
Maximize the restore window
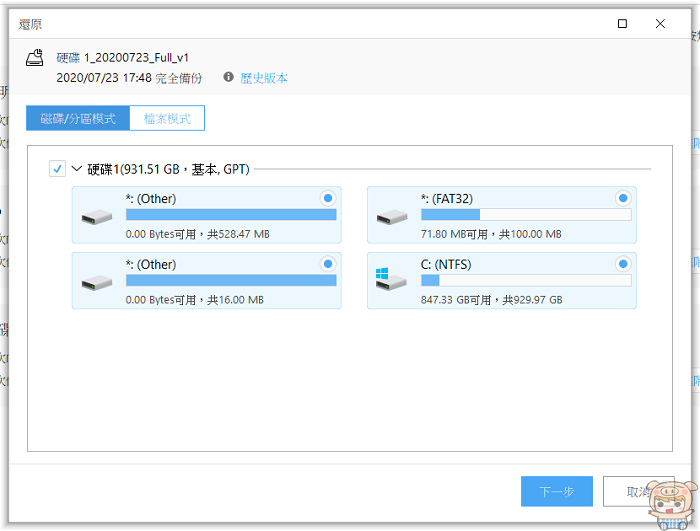click(622, 23)
